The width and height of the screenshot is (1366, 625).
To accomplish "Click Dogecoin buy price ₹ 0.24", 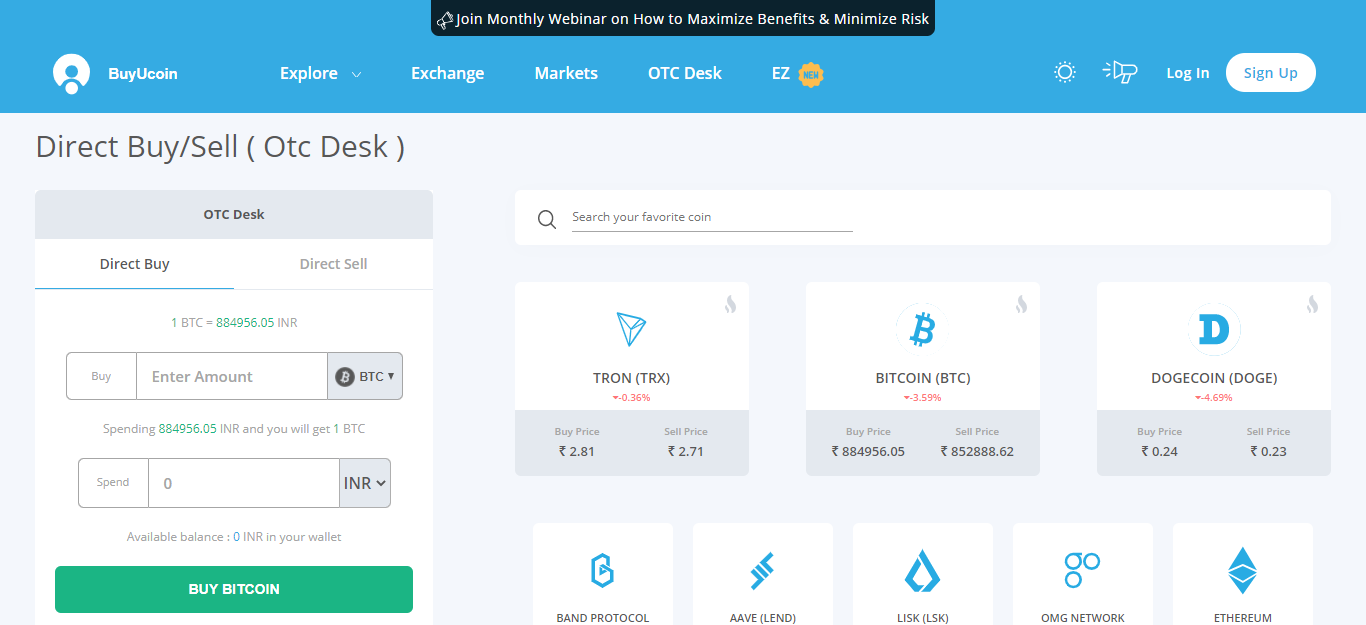I will tap(1159, 451).
